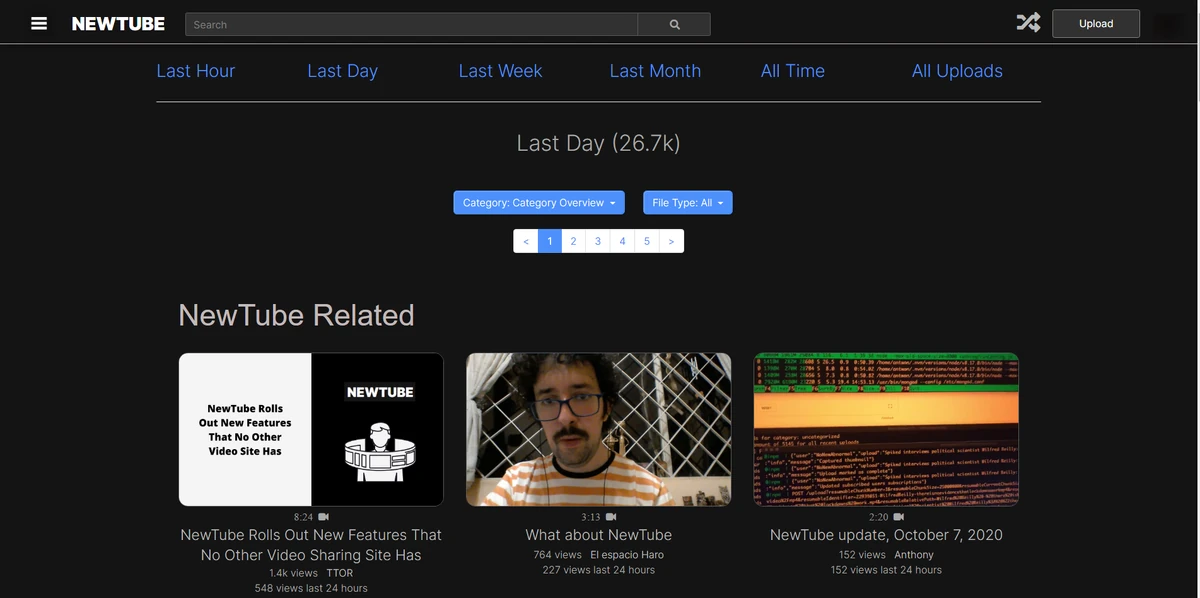Click the Upload button

(1095, 23)
